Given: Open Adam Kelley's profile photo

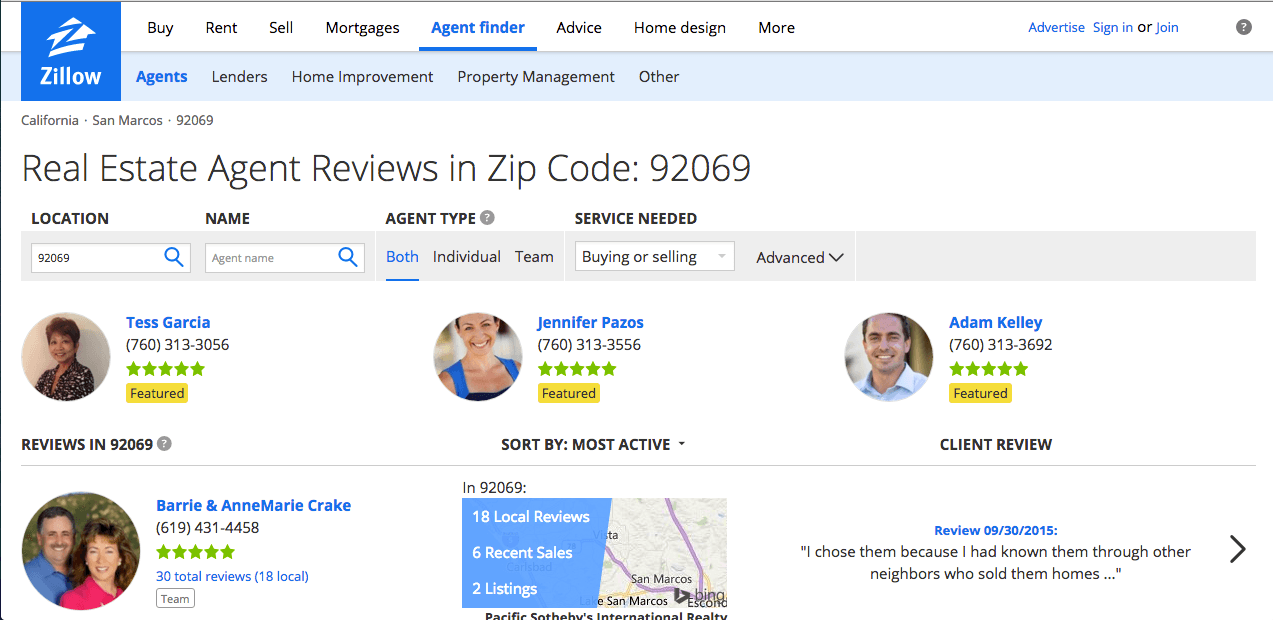Looking at the screenshot, I should [x=889, y=357].
